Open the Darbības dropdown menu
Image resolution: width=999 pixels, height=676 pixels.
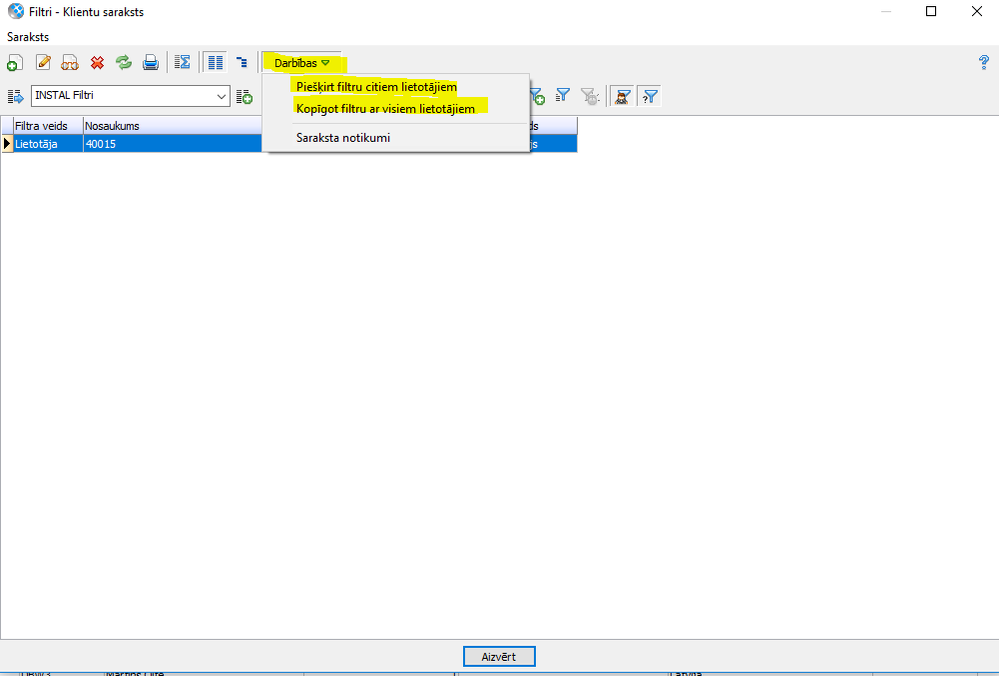pyautogui.click(x=301, y=63)
